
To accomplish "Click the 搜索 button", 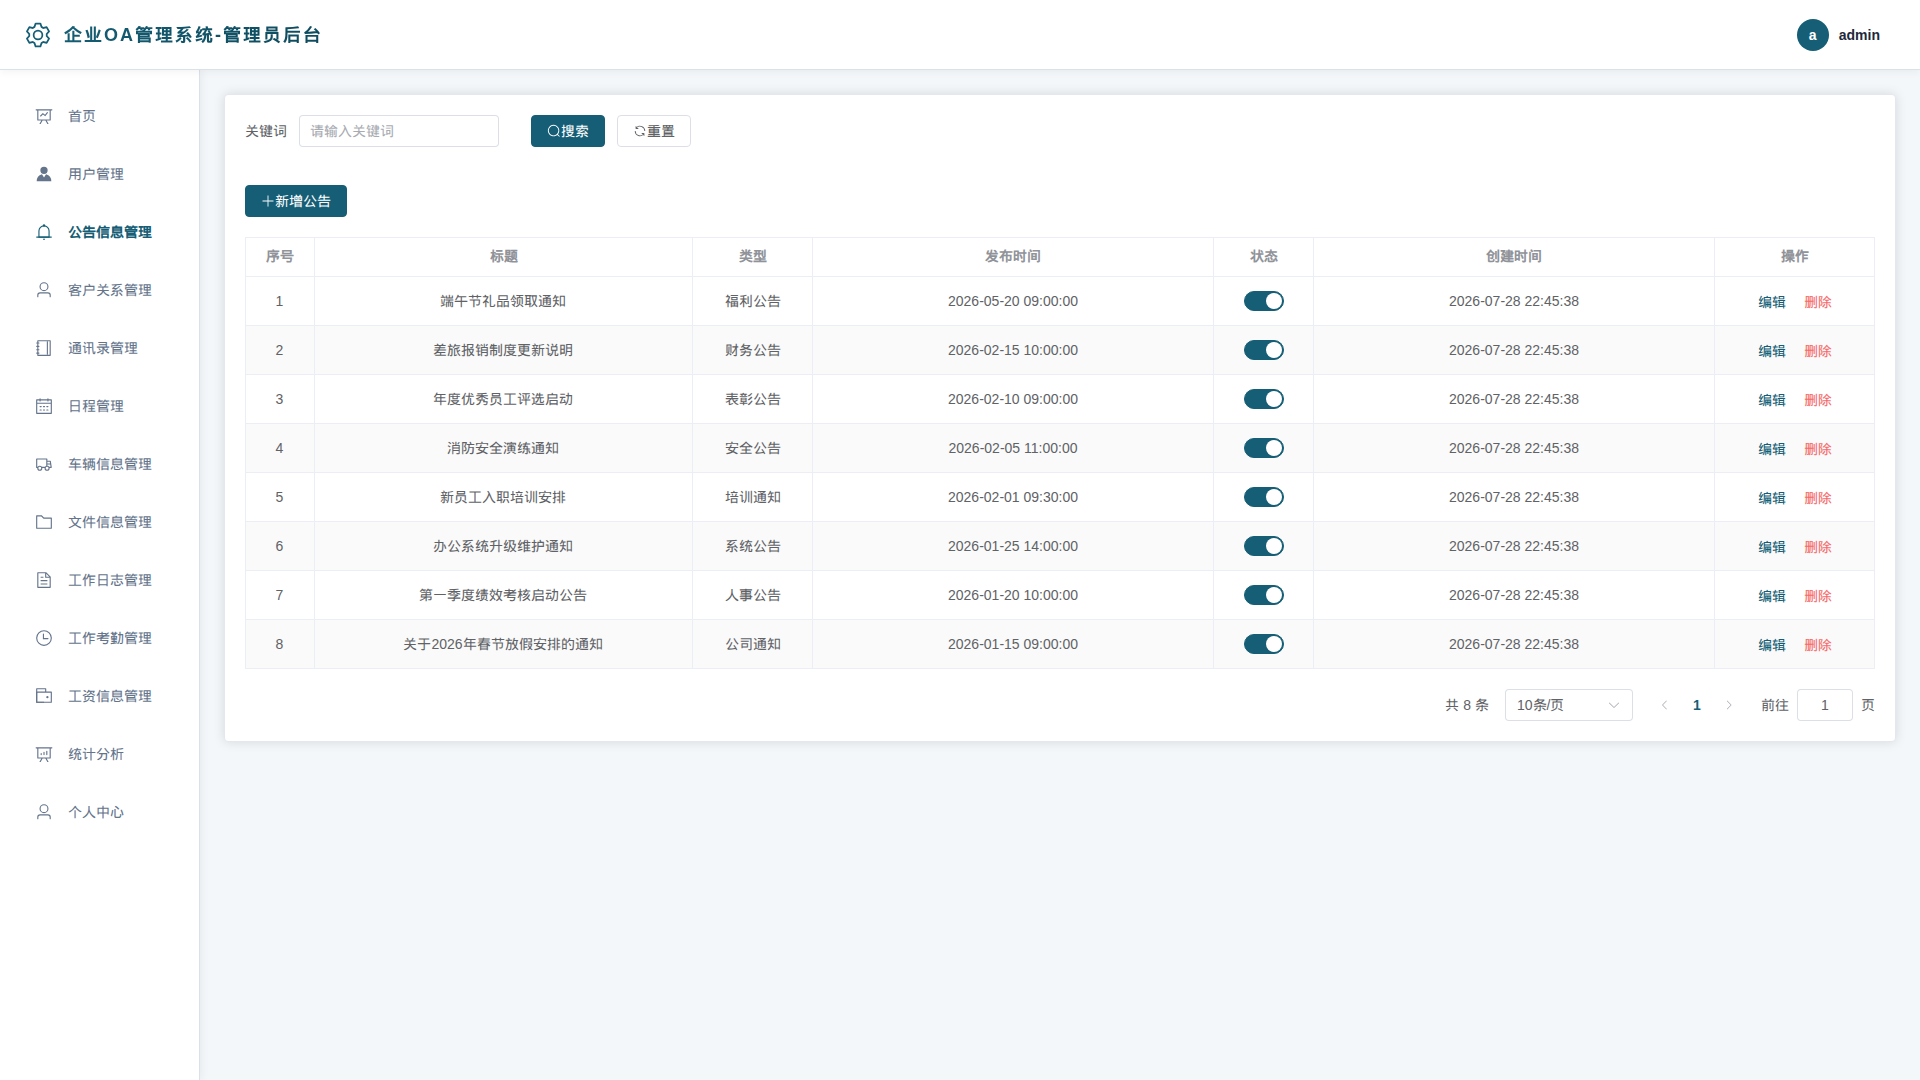I will 567,131.
